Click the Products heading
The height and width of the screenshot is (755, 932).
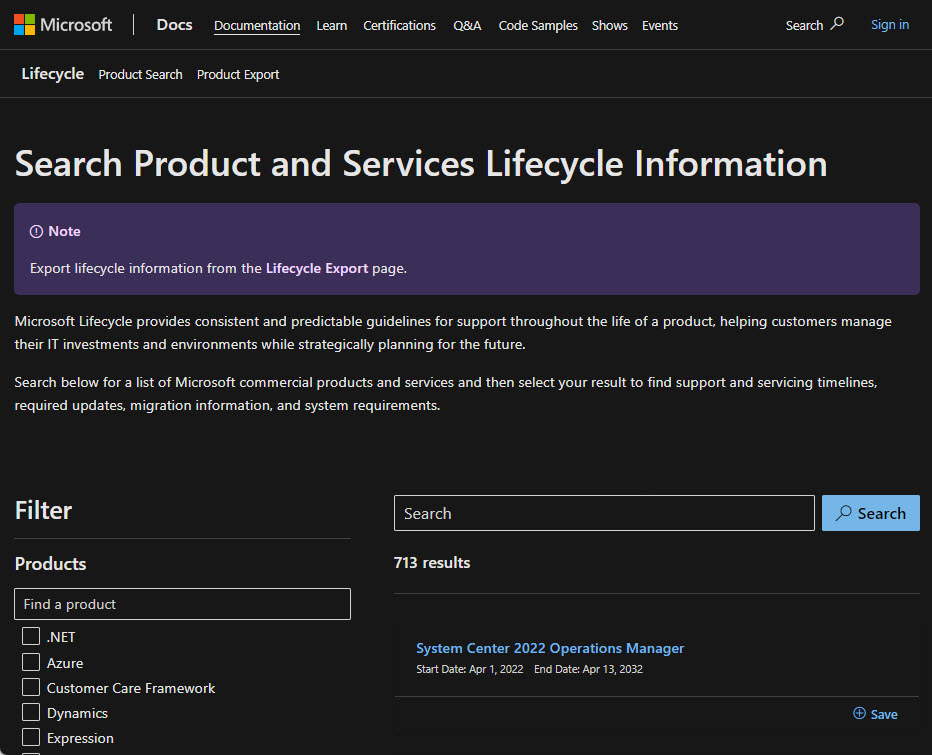click(51, 564)
